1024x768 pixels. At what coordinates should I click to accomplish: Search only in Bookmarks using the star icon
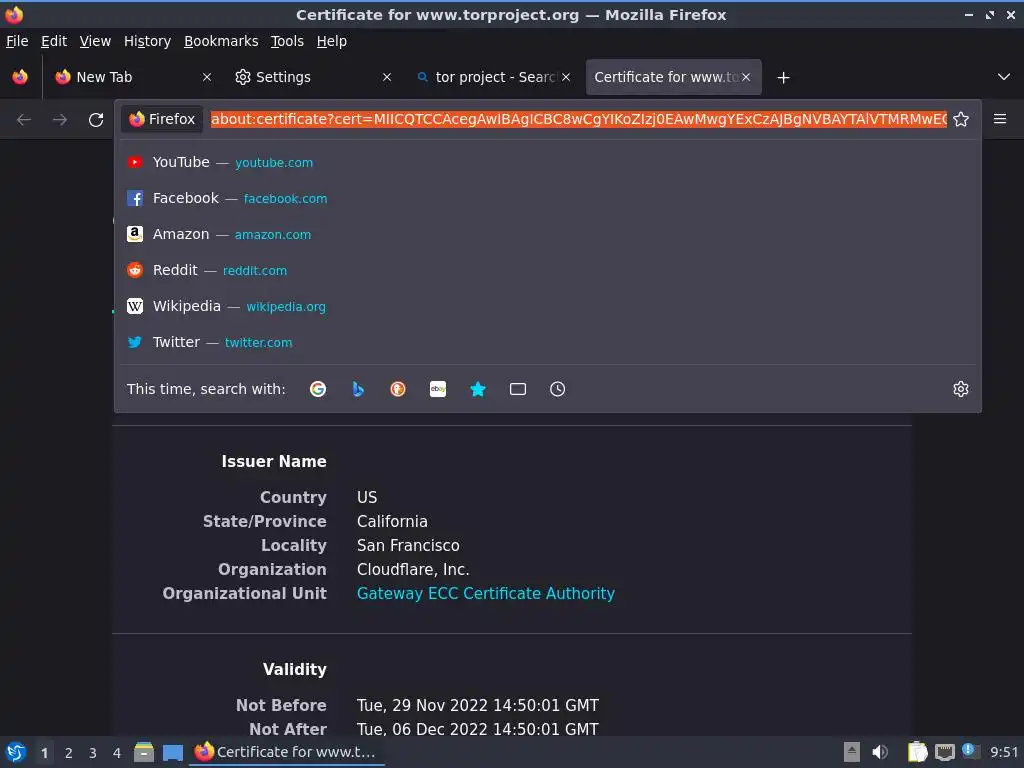478,389
